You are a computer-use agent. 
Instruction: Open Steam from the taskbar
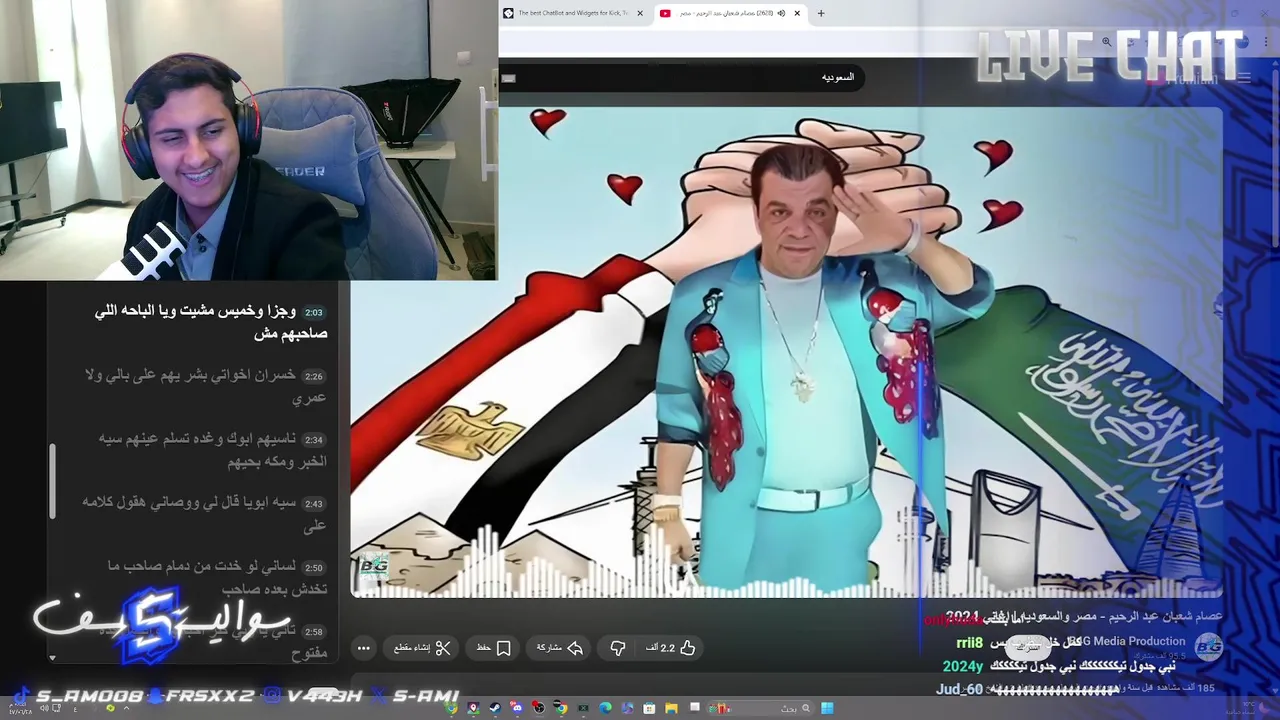click(495, 708)
